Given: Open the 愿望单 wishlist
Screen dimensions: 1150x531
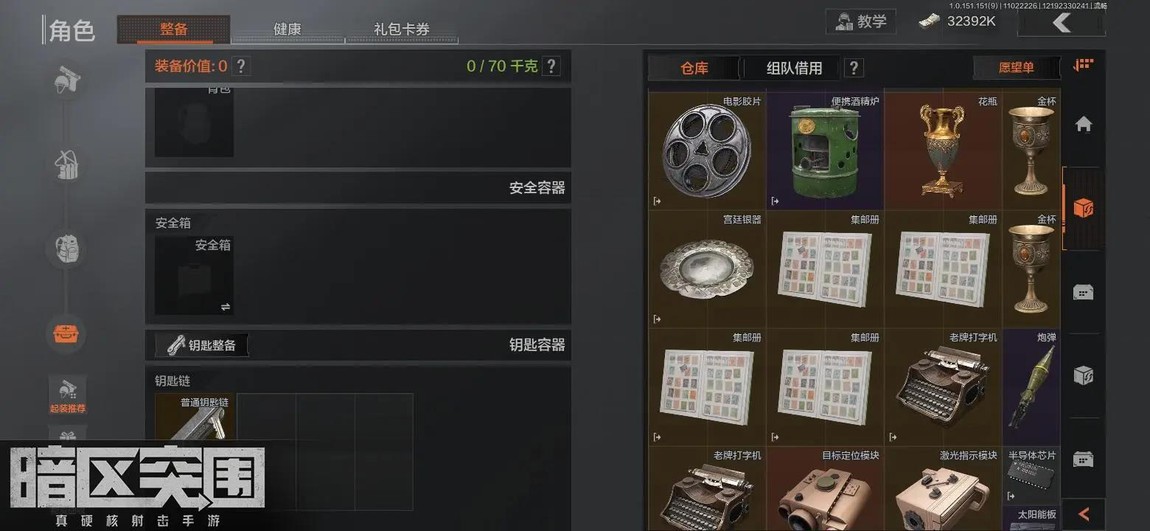Looking at the screenshot, I should [x=1017, y=67].
